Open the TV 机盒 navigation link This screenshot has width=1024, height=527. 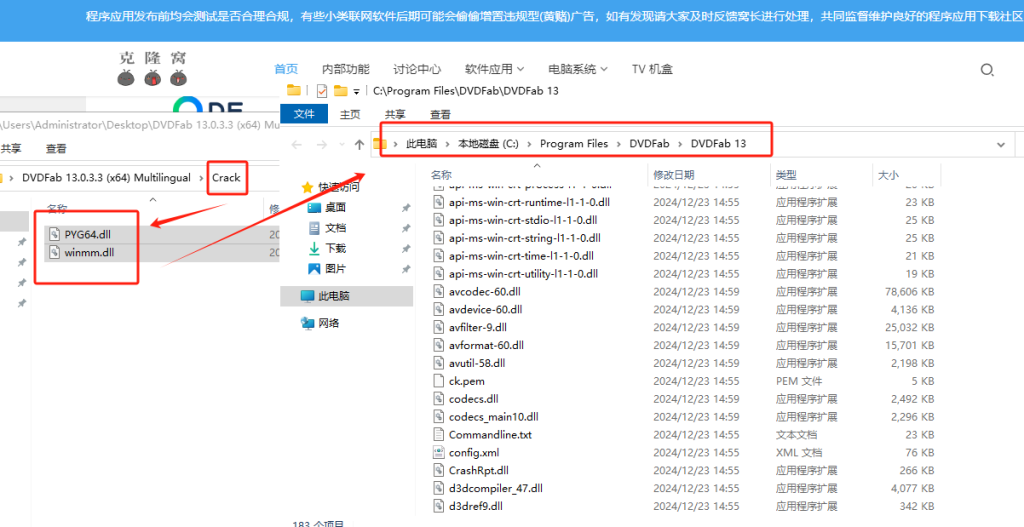click(x=652, y=69)
